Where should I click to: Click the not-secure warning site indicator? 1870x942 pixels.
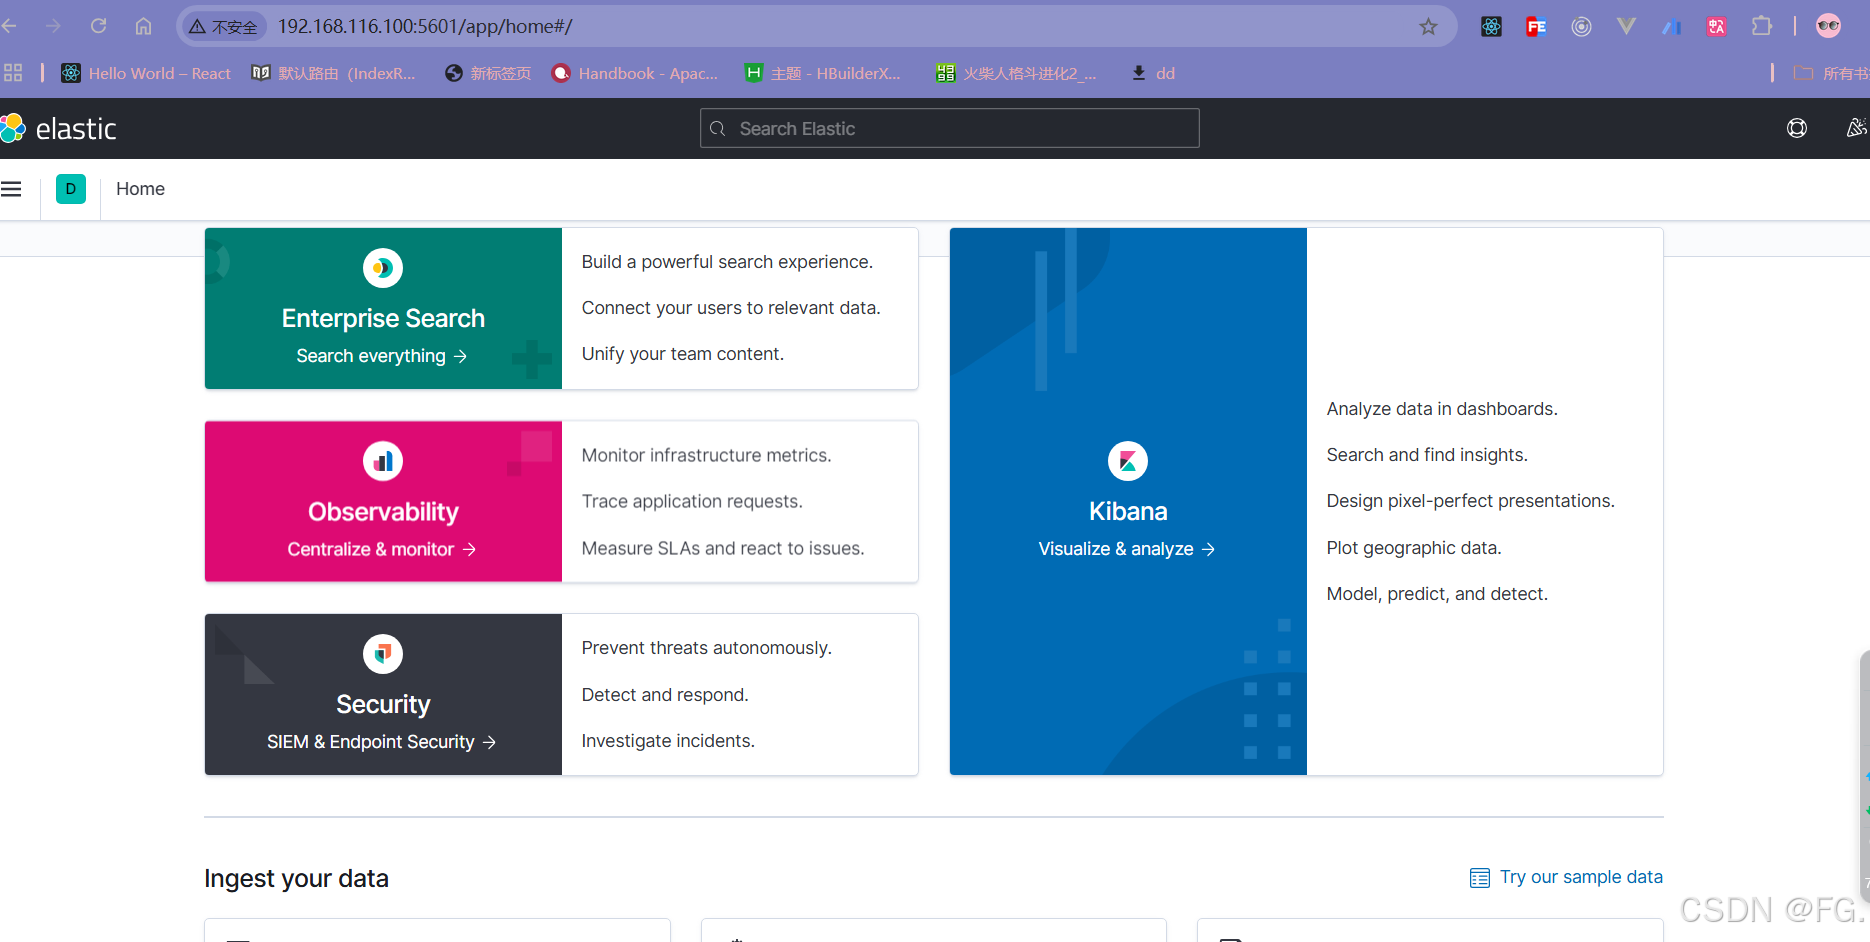[224, 27]
